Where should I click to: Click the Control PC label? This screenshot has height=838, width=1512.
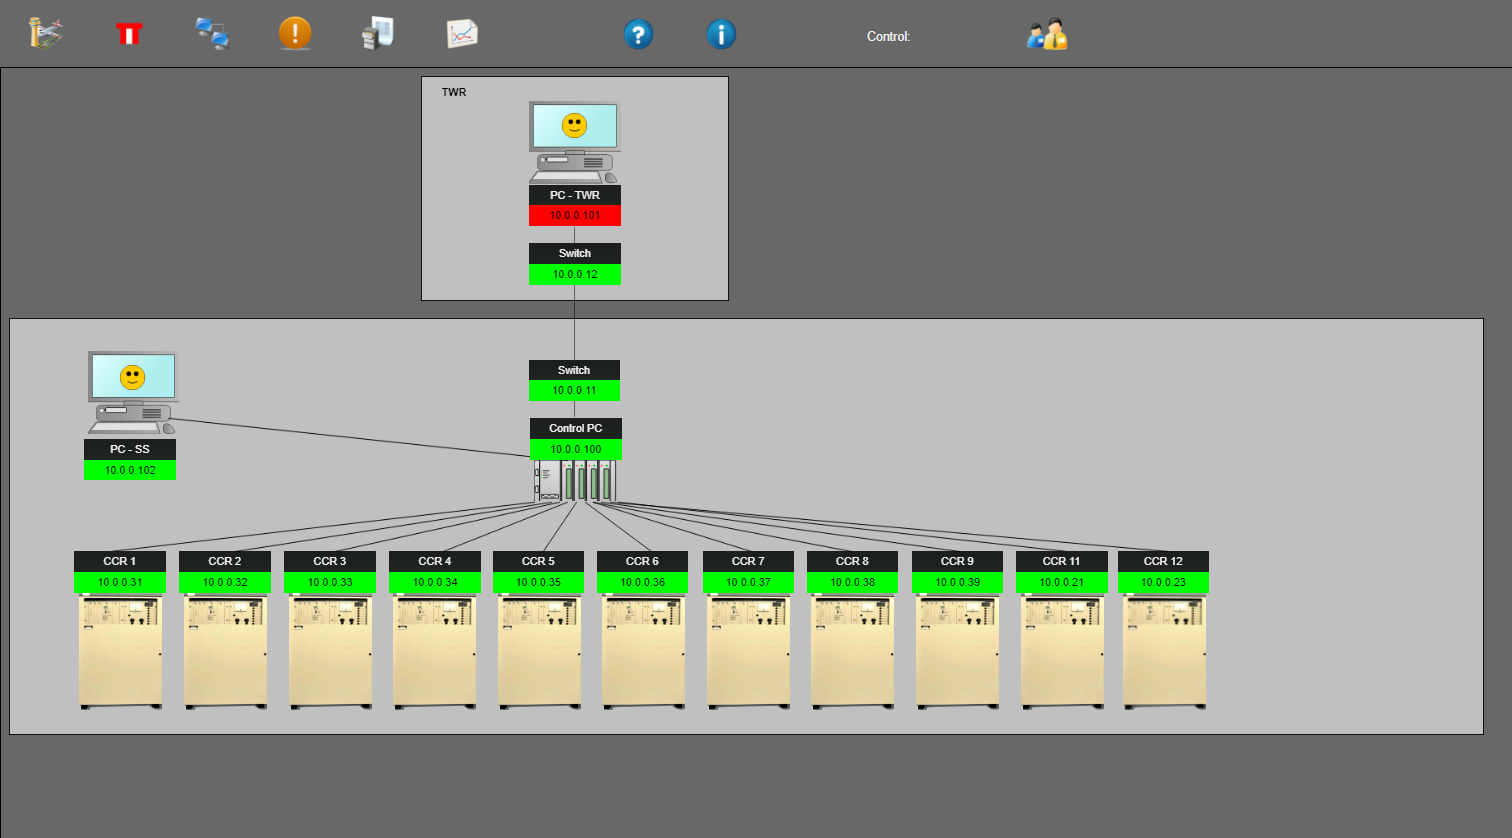[x=576, y=428]
